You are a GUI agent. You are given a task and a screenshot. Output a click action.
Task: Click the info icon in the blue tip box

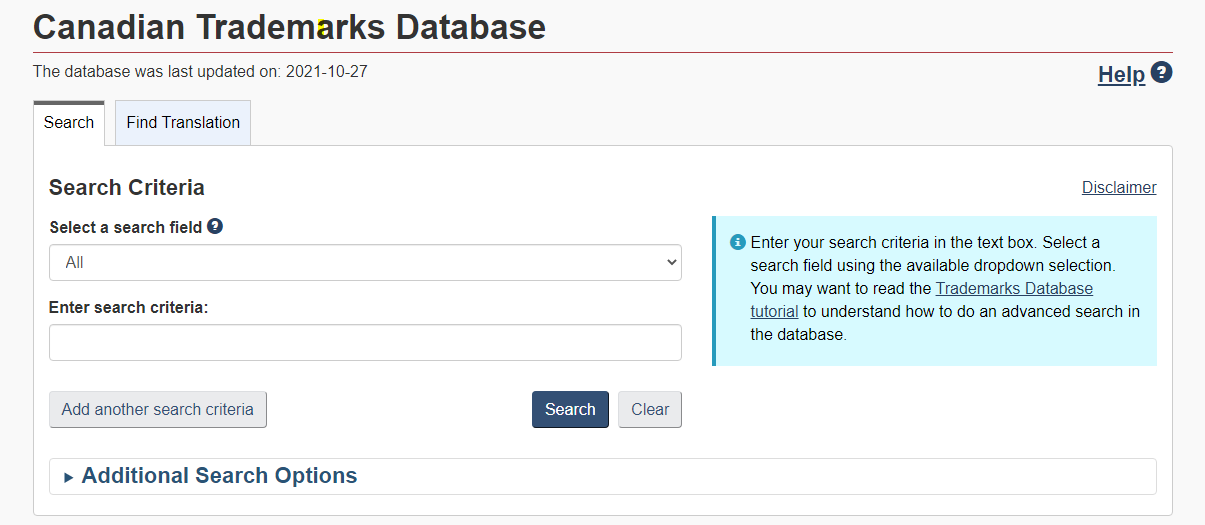pyautogui.click(x=738, y=242)
